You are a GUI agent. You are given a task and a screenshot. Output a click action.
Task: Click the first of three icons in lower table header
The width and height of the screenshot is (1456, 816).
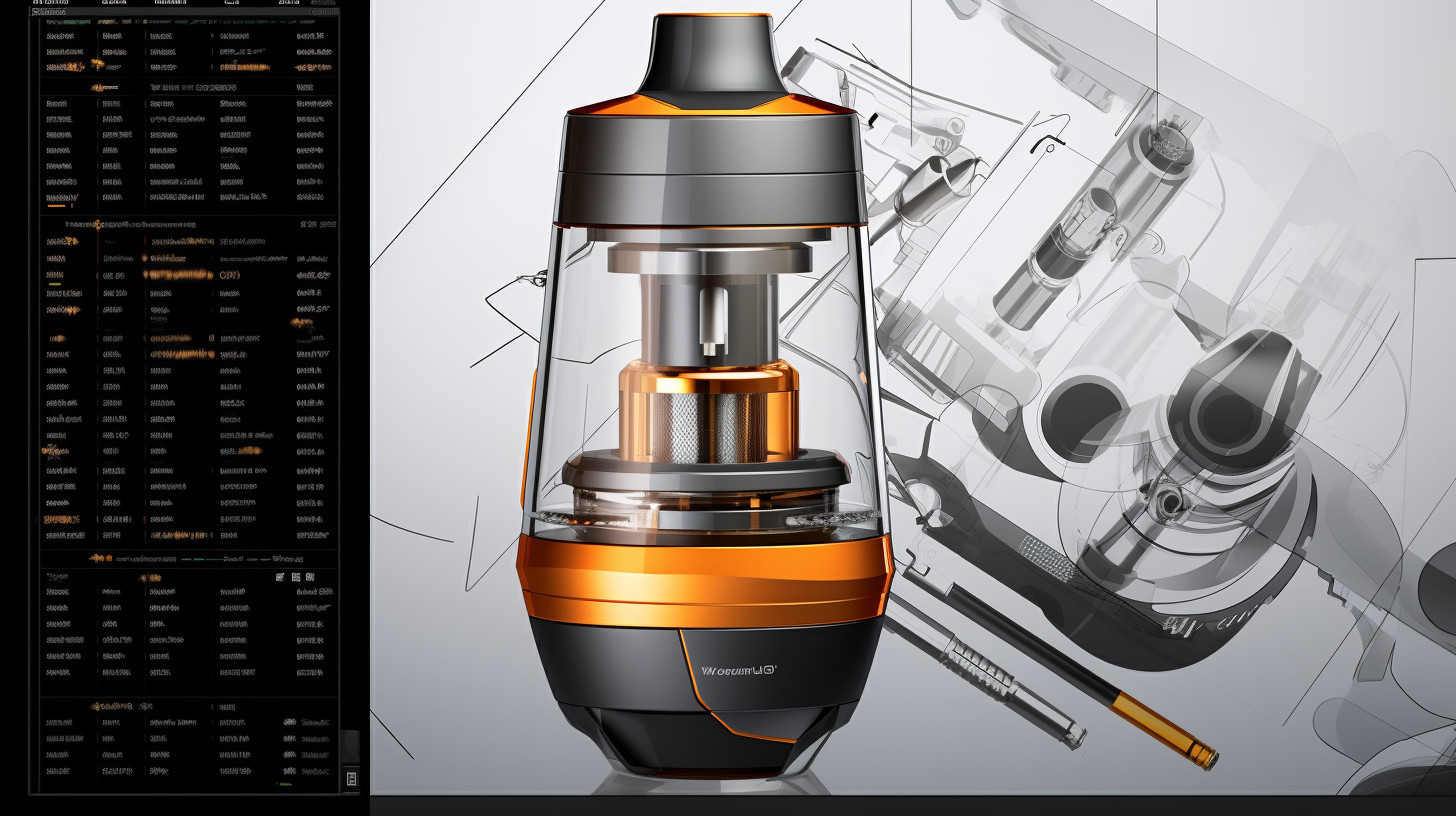click(280, 577)
